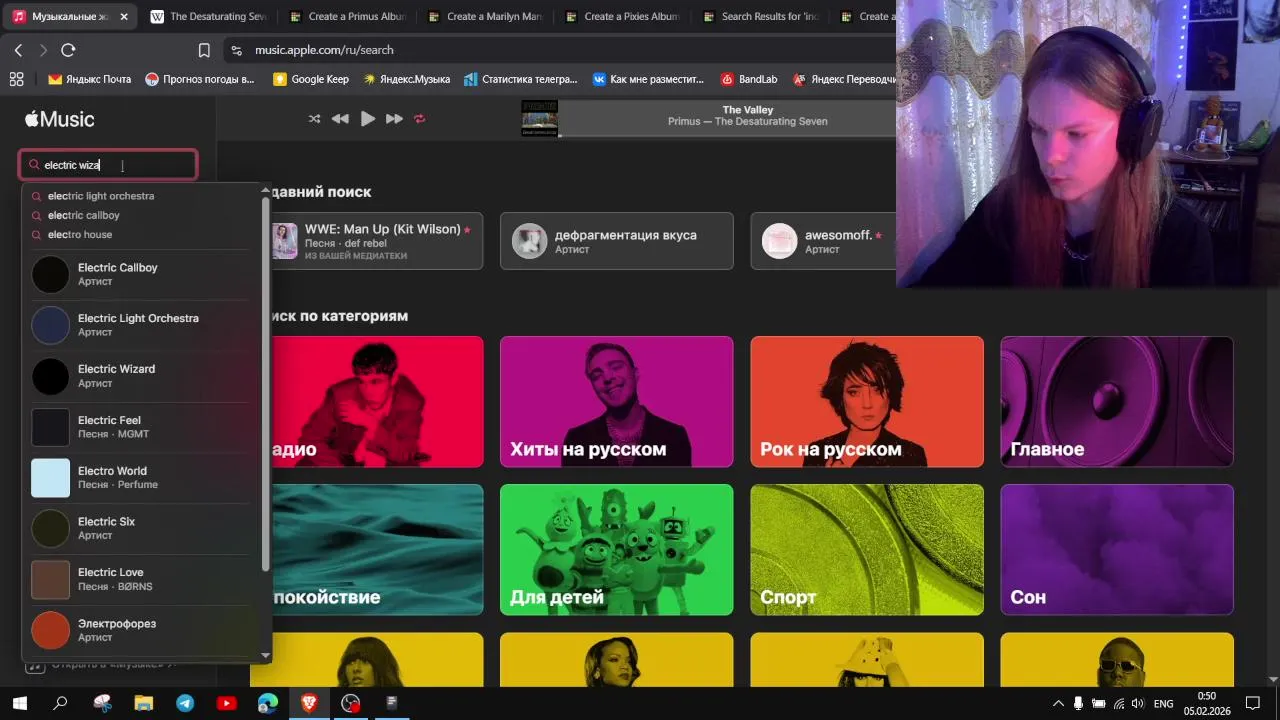The width and height of the screenshot is (1280, 720).
Task: Open the Windows notification center icon
Action: point(1252,703)
